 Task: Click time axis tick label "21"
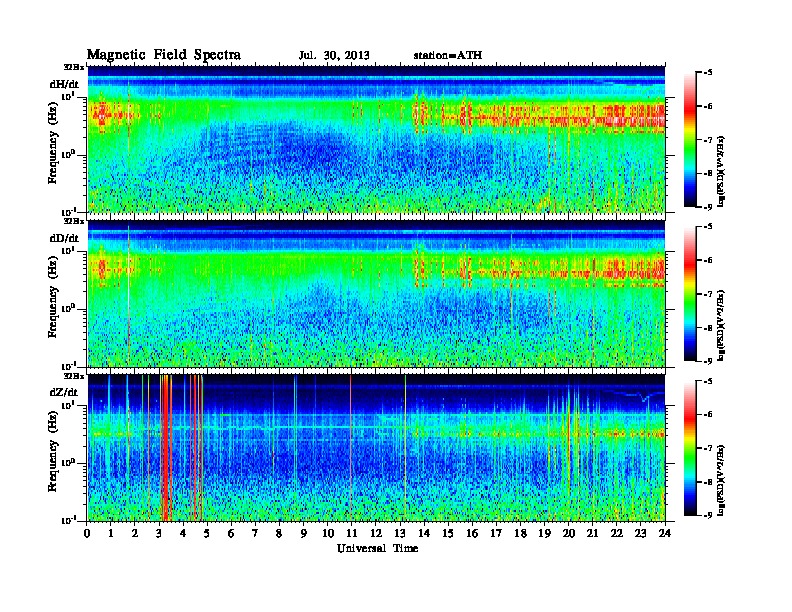[x=592, y=534]
